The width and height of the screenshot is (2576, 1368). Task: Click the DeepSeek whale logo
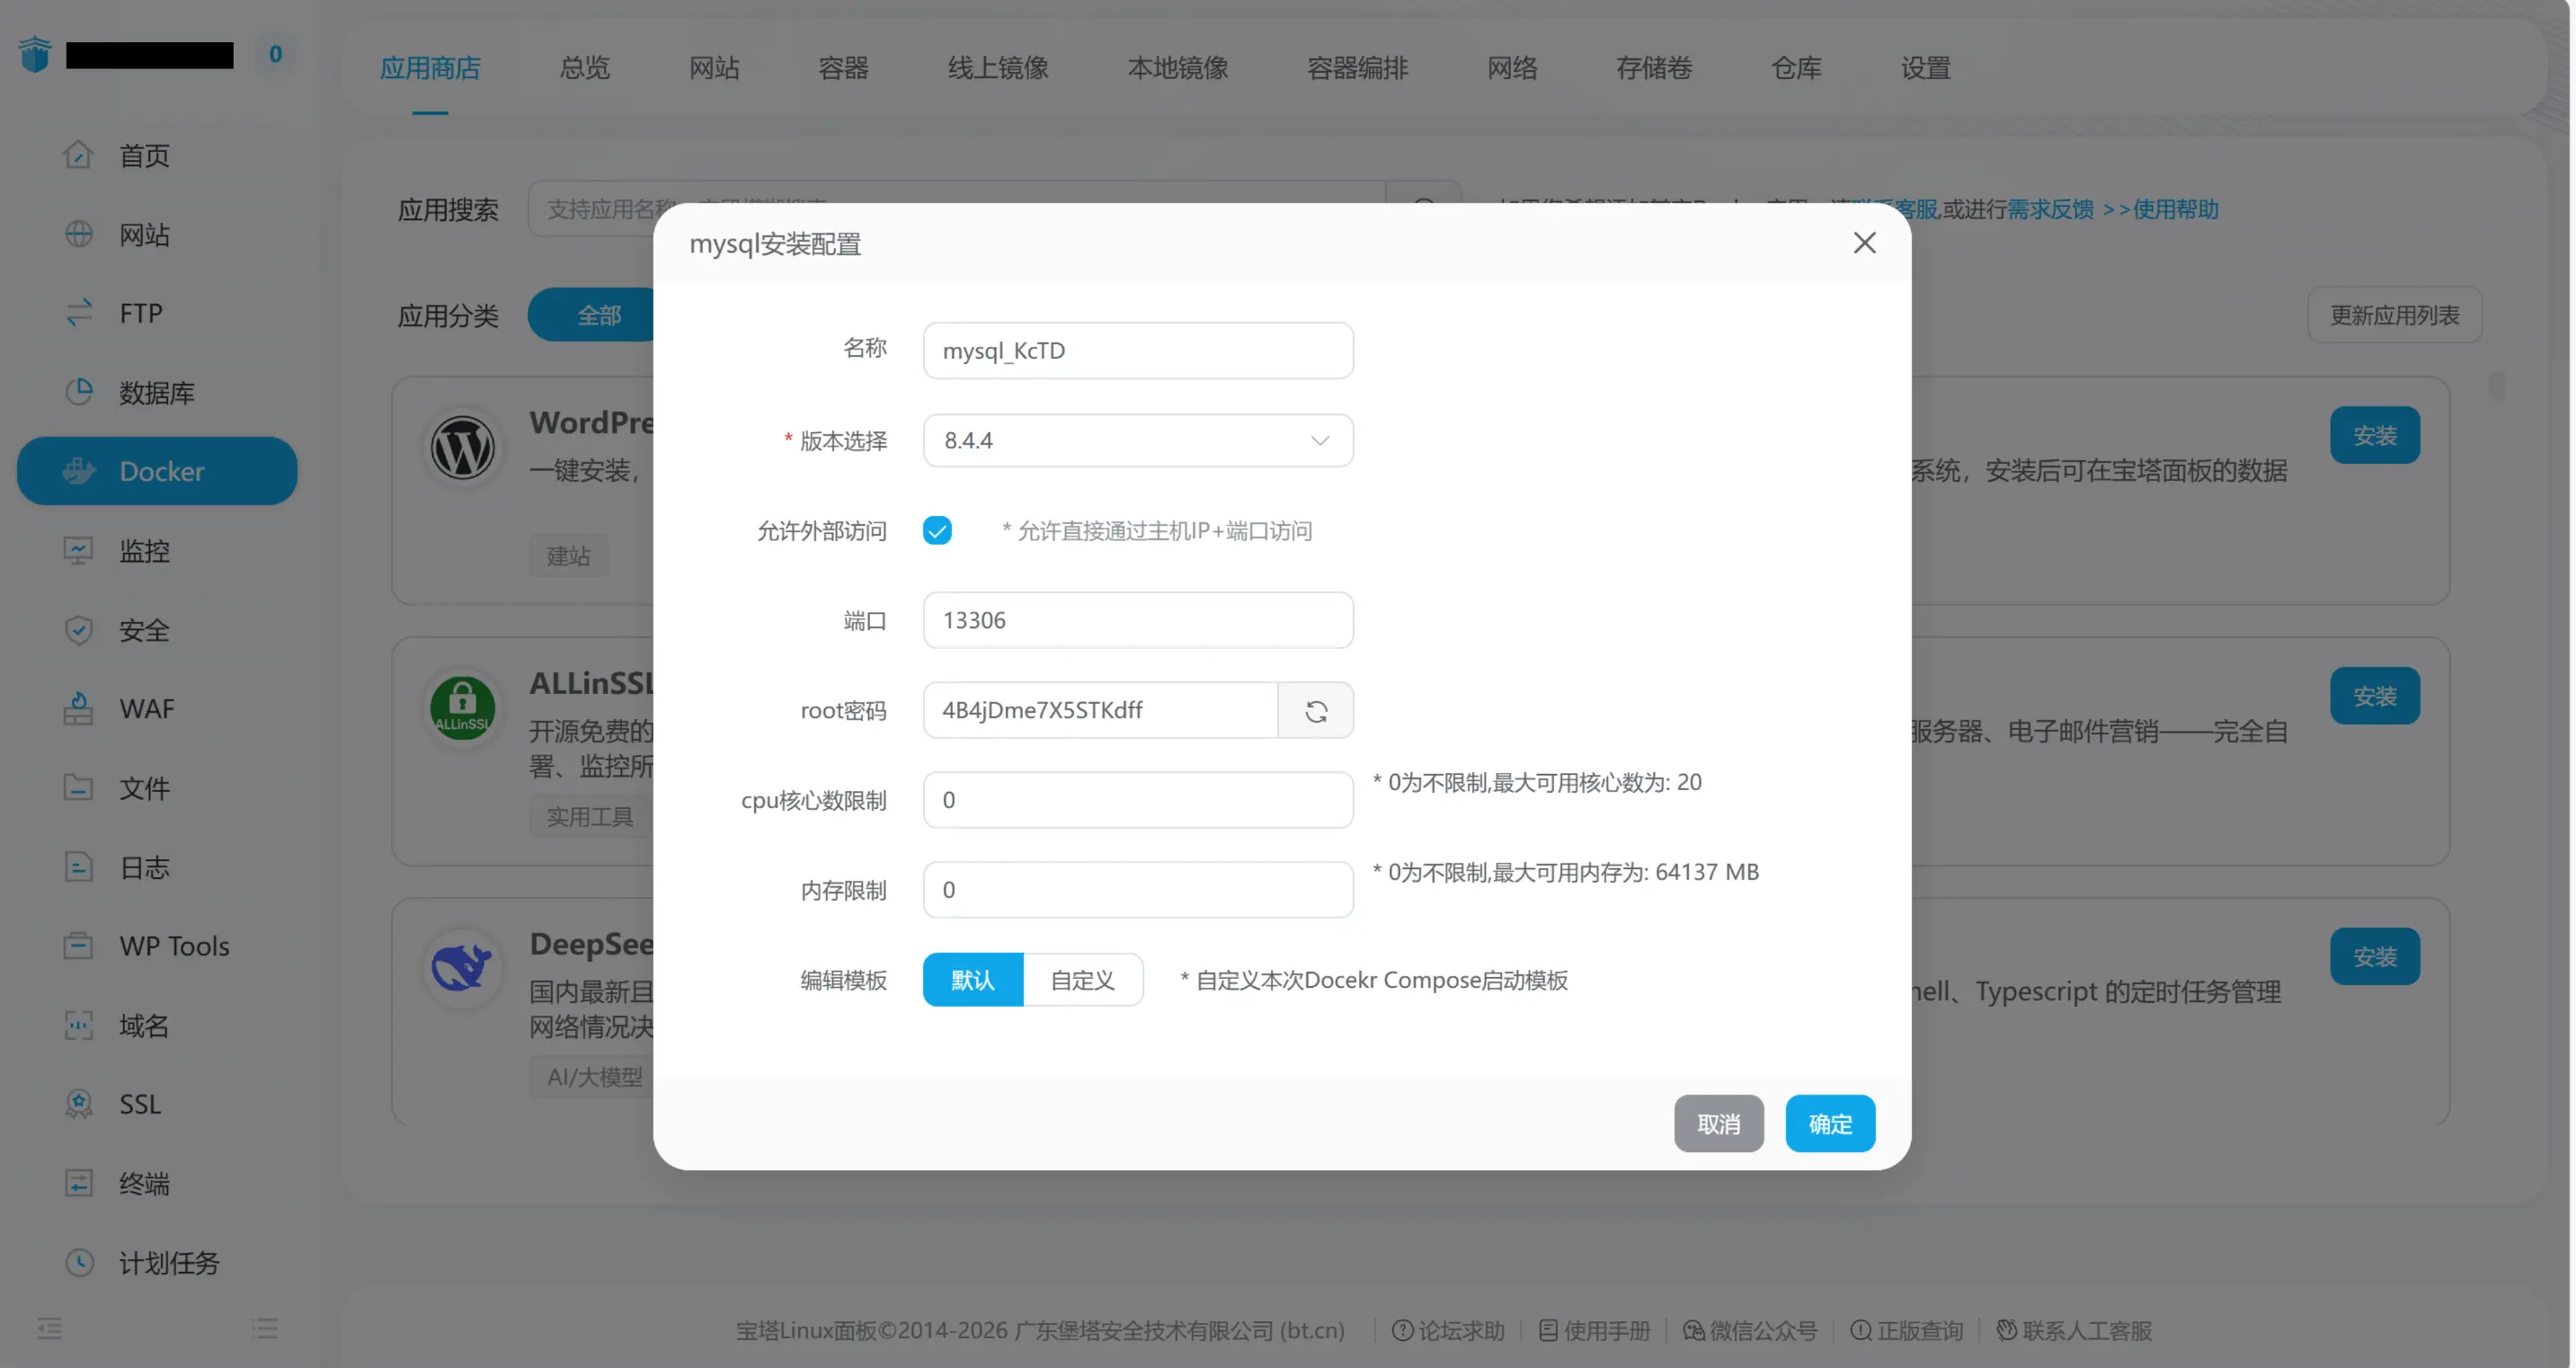tap(462, 968)
